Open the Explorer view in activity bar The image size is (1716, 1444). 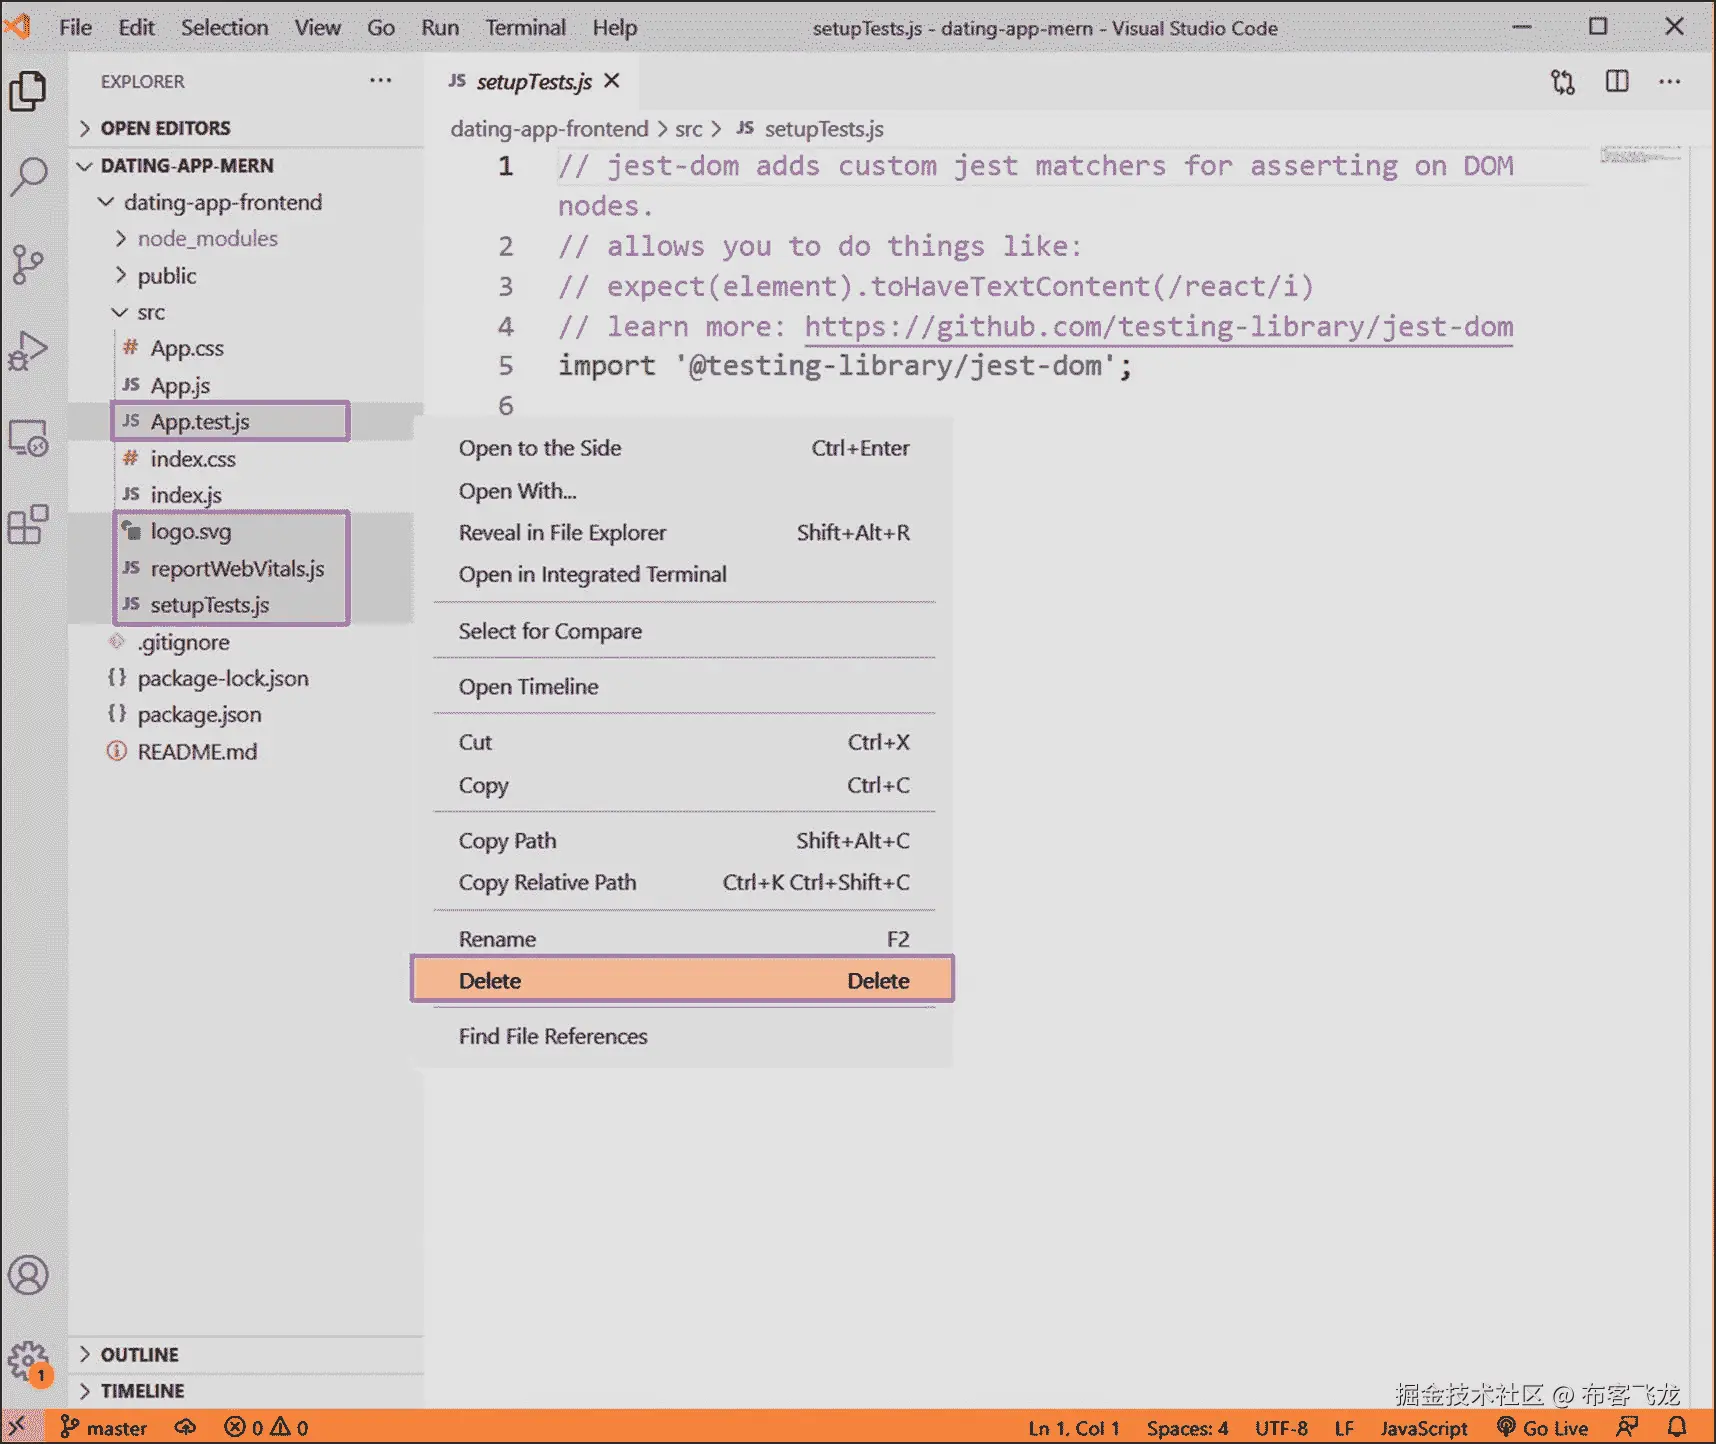tap(28, 91)
